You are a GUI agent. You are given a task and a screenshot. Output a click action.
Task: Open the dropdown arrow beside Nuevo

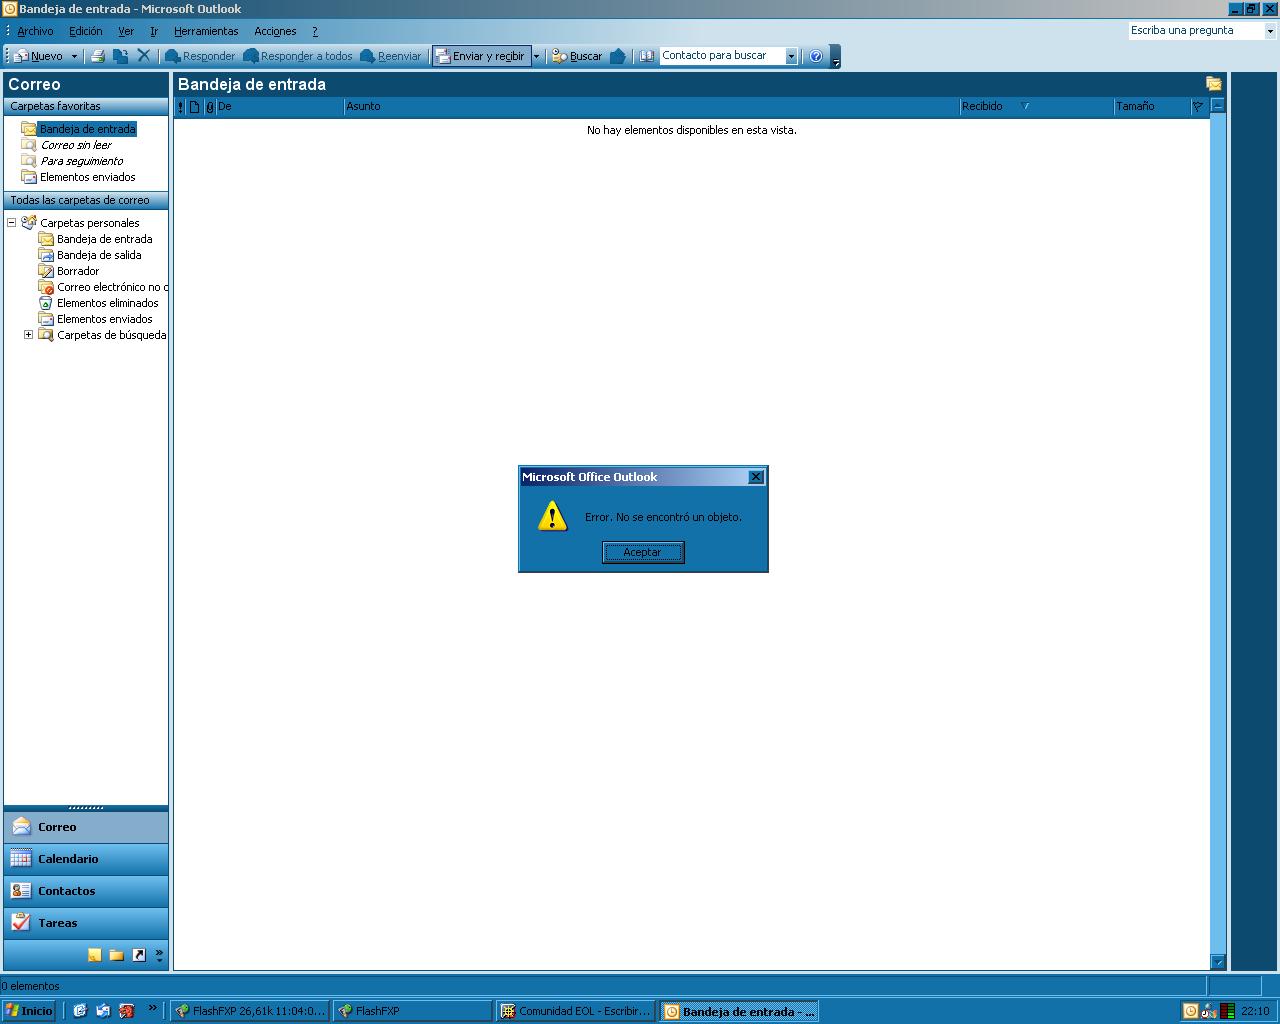coord(74,56)
